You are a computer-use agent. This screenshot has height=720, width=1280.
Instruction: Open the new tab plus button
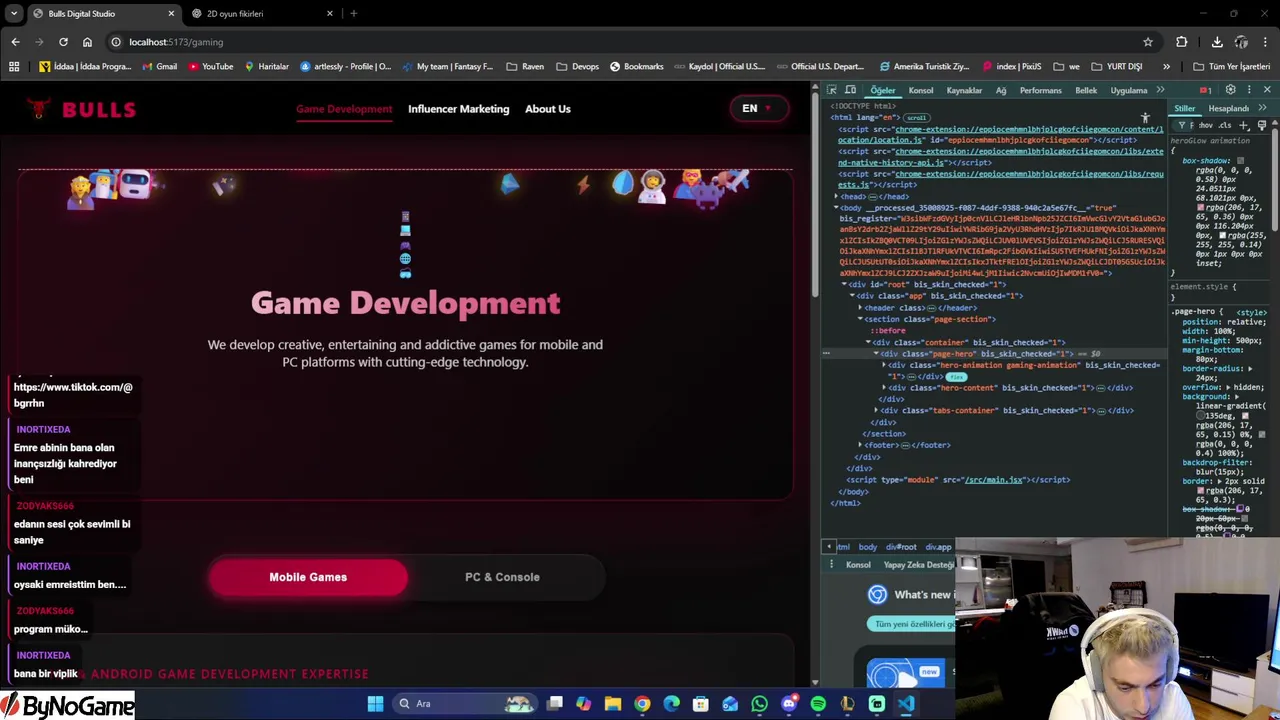point(353,14)
